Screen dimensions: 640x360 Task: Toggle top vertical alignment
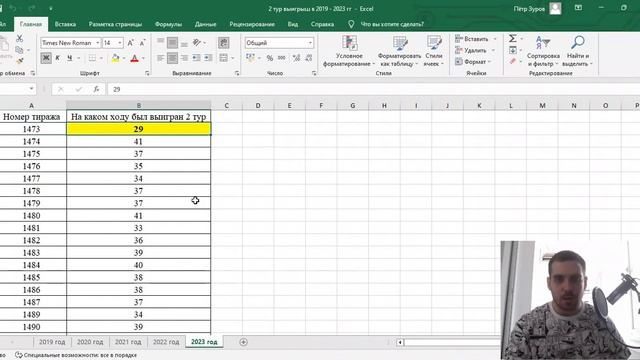[160, 42]
